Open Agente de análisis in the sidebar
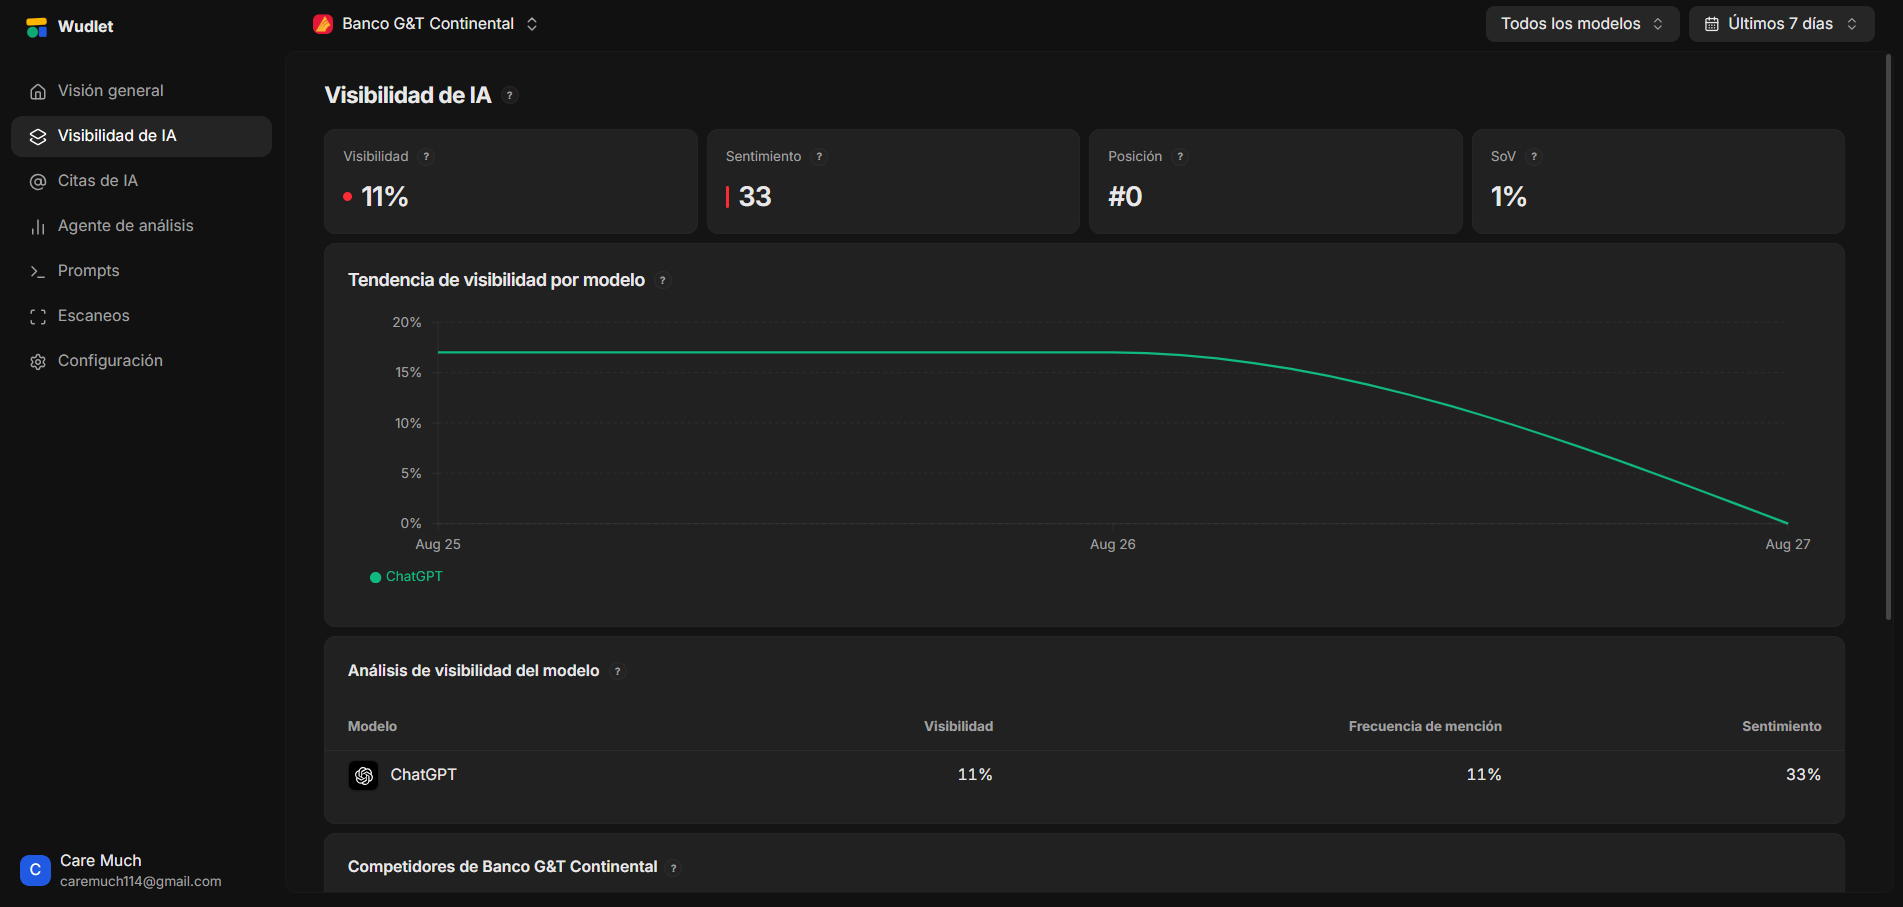Screen dimensions: 1903x907 point(141,226)
